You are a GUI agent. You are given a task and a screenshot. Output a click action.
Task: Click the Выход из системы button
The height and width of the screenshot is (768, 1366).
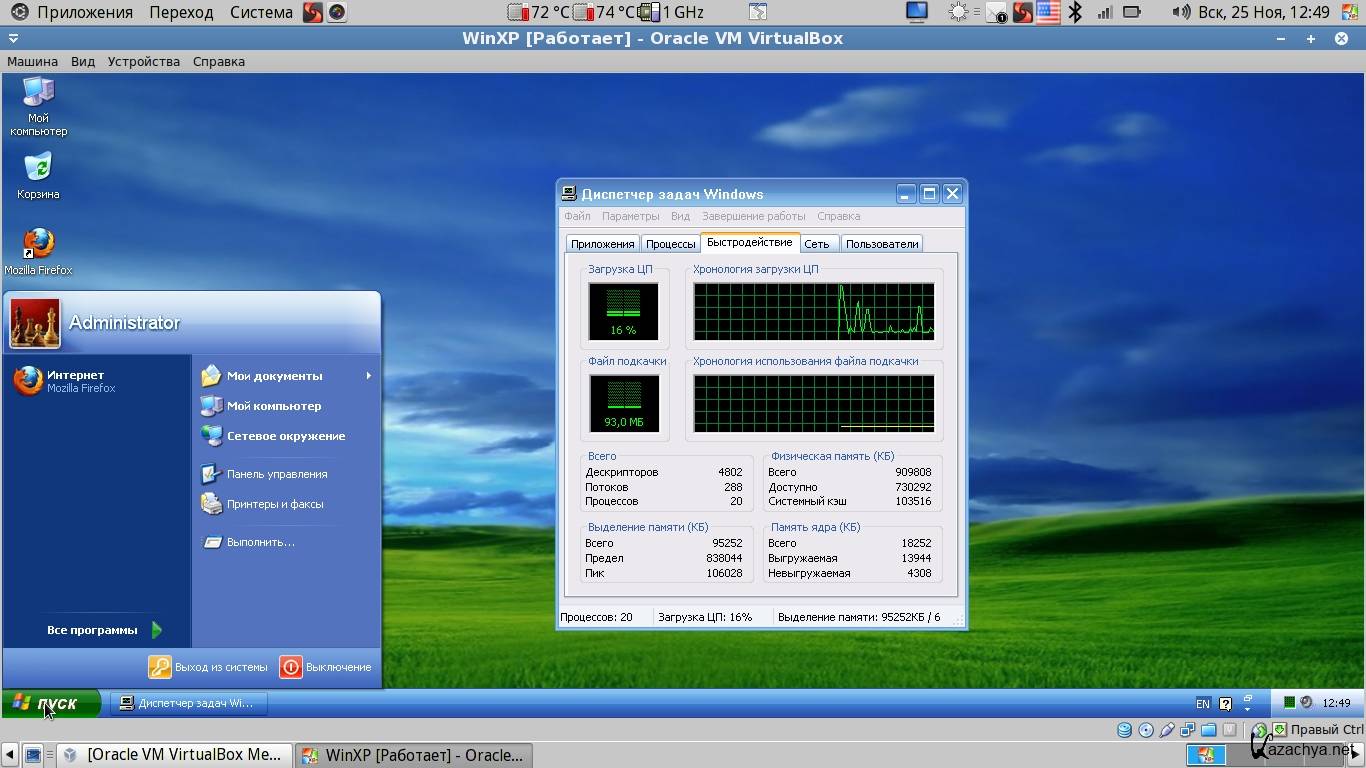click(208, 667)
